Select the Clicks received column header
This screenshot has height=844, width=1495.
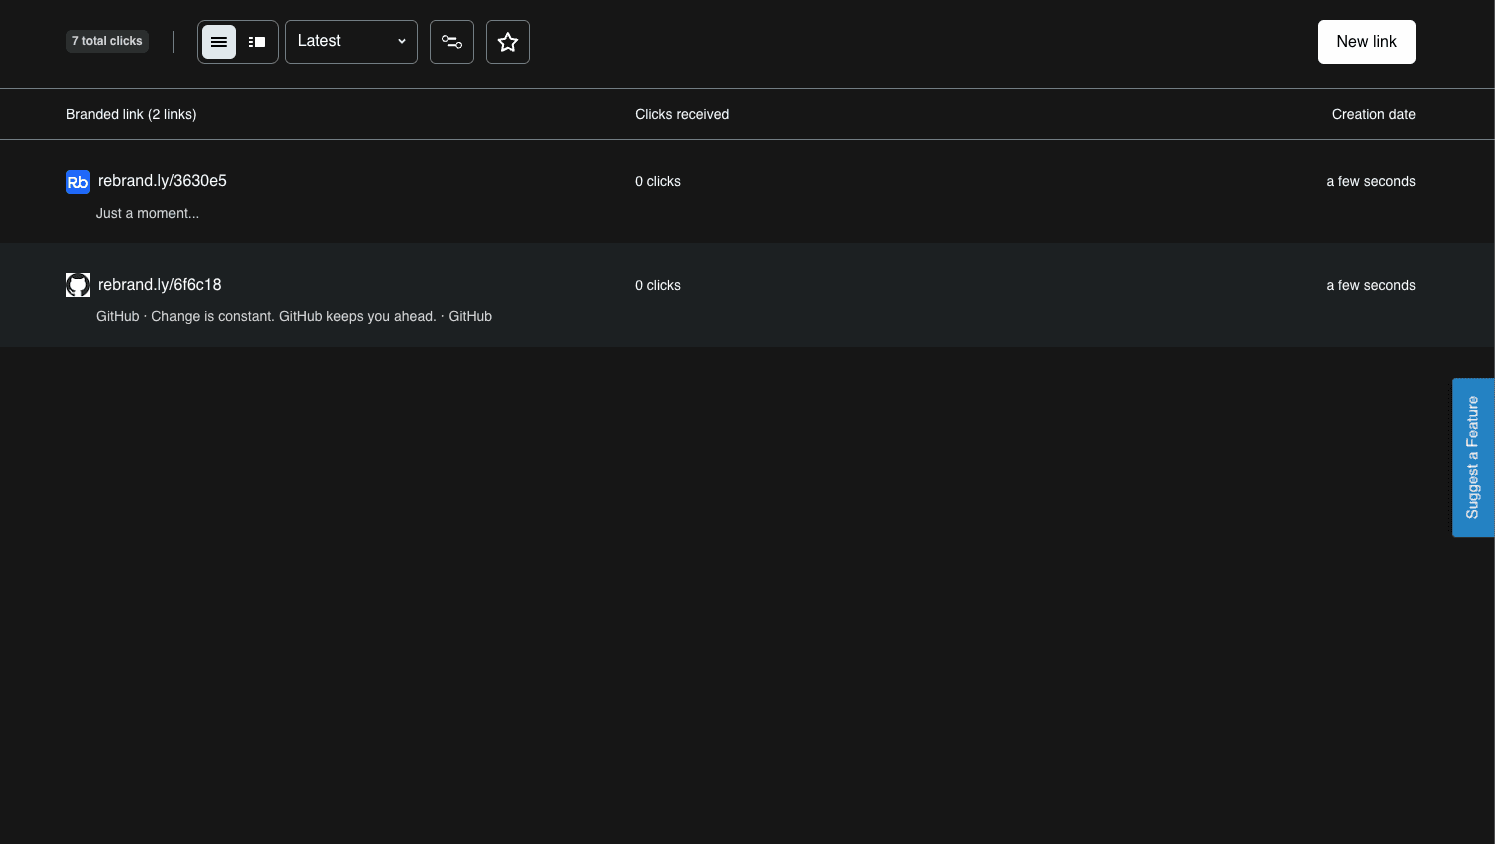(682, 114)
